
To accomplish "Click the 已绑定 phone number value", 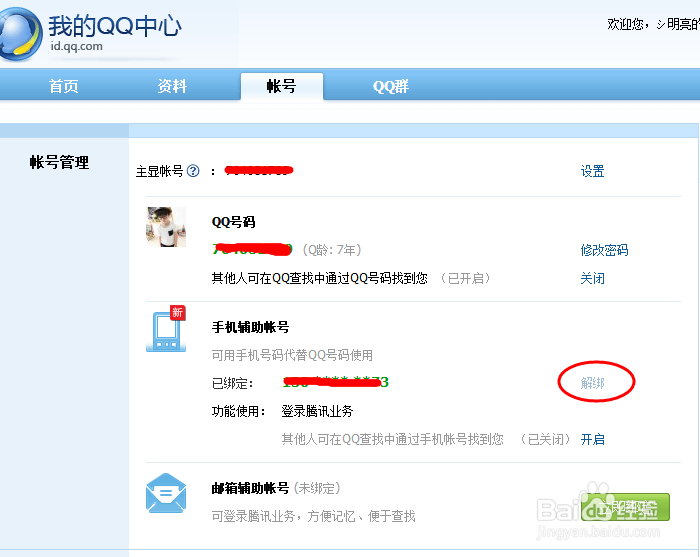I will click(x=336, y=382).
